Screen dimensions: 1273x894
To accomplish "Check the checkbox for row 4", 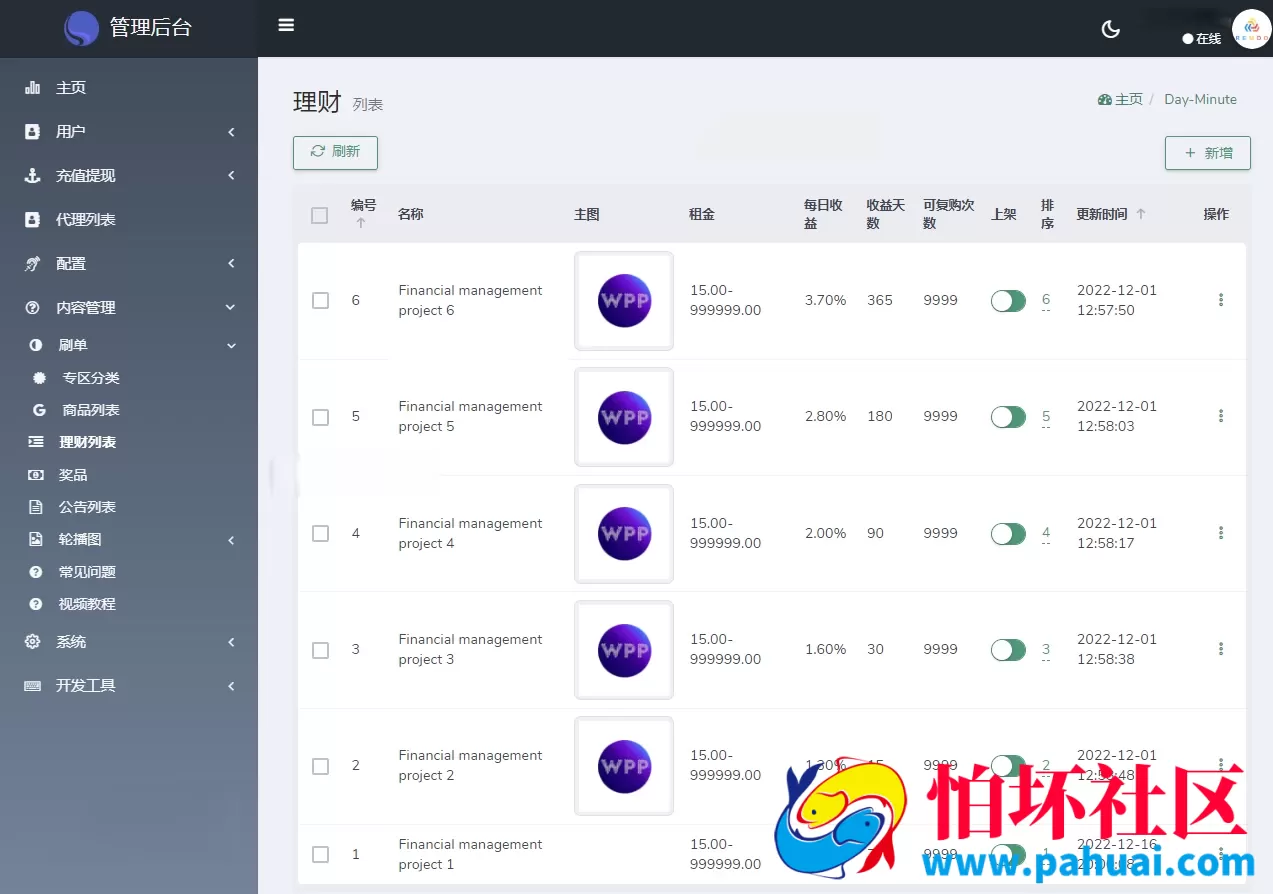I will [320, 533].
